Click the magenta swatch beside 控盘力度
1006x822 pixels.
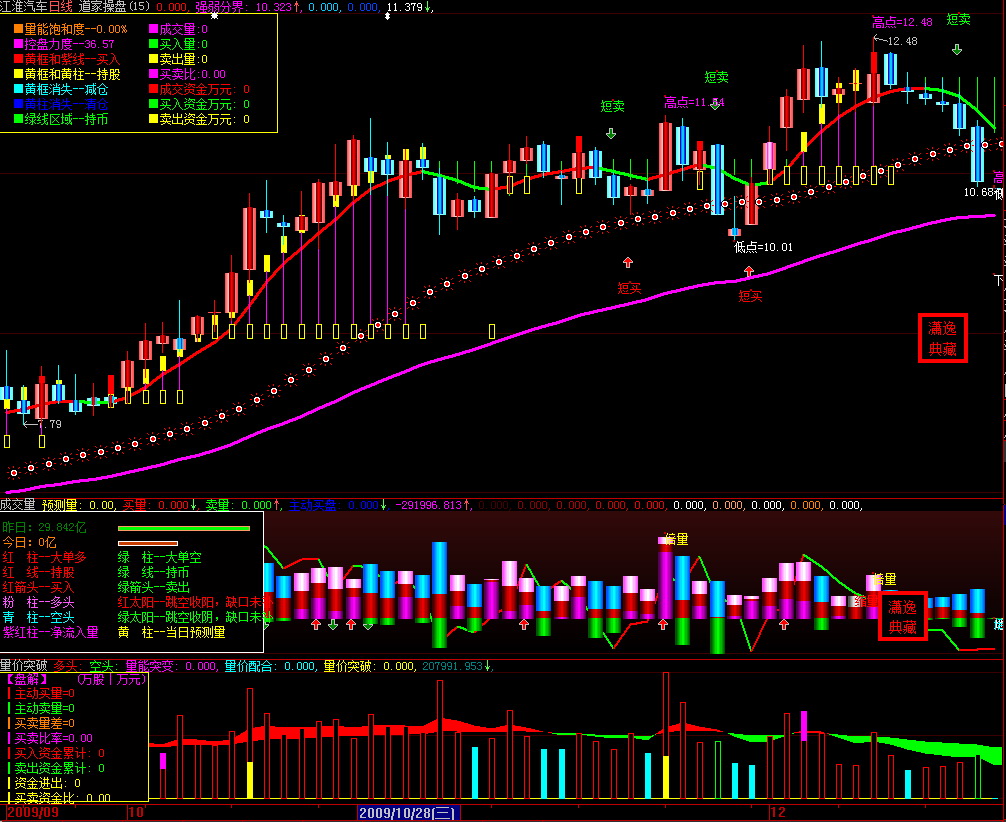click(18, 44)
